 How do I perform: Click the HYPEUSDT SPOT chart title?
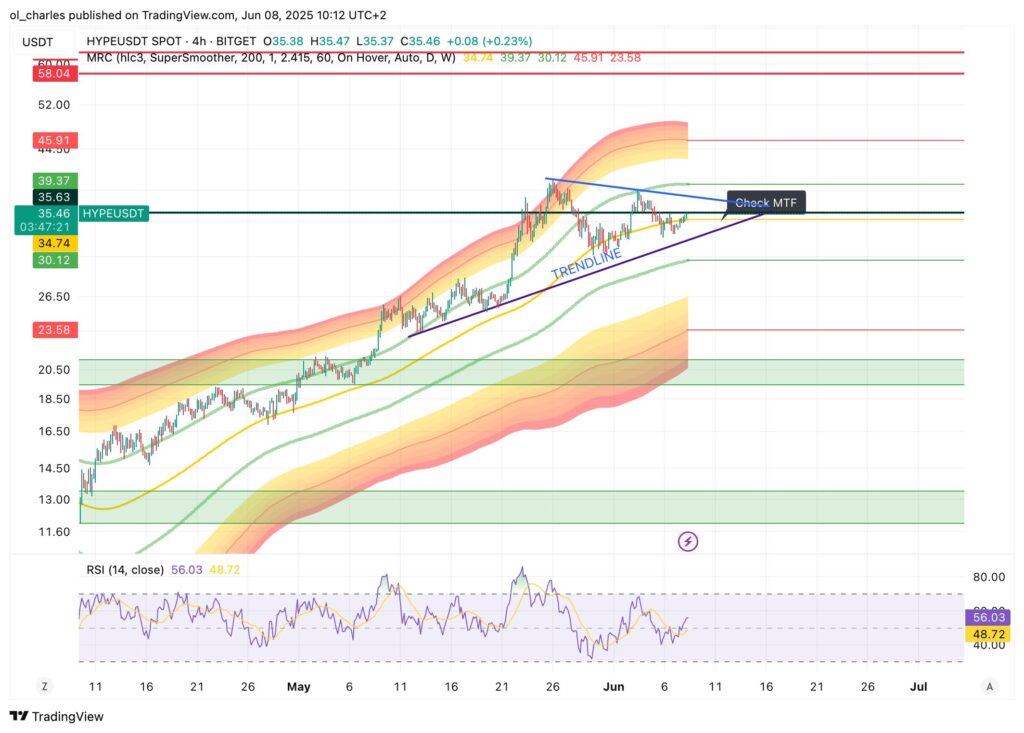pos(144,41)
